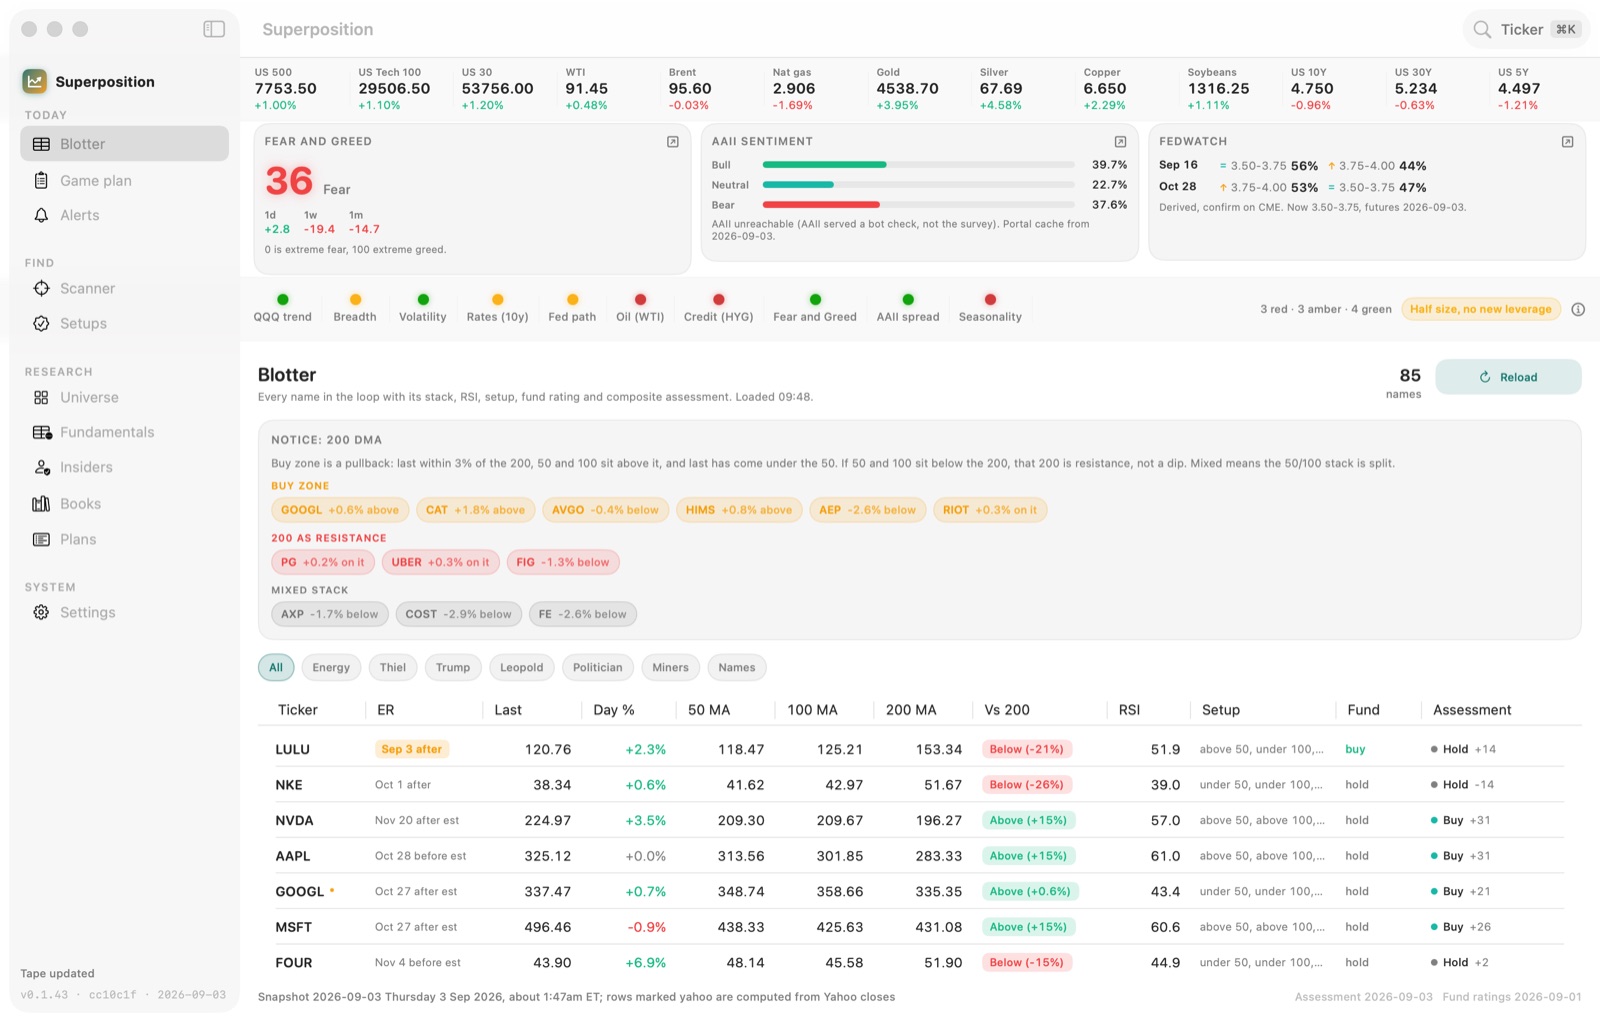This screenshot has width=1600, height=1022.
Task: Click the Settings gear icon
Action: 41,612
